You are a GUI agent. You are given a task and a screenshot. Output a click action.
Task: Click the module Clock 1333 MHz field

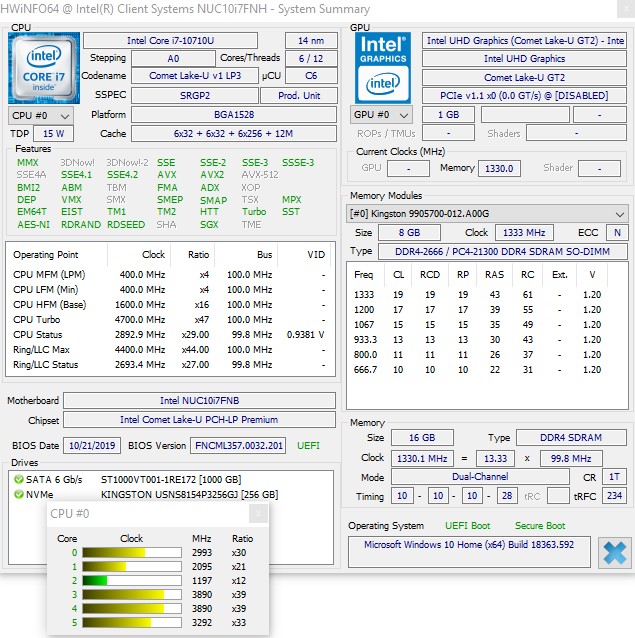tap(524, 233)
